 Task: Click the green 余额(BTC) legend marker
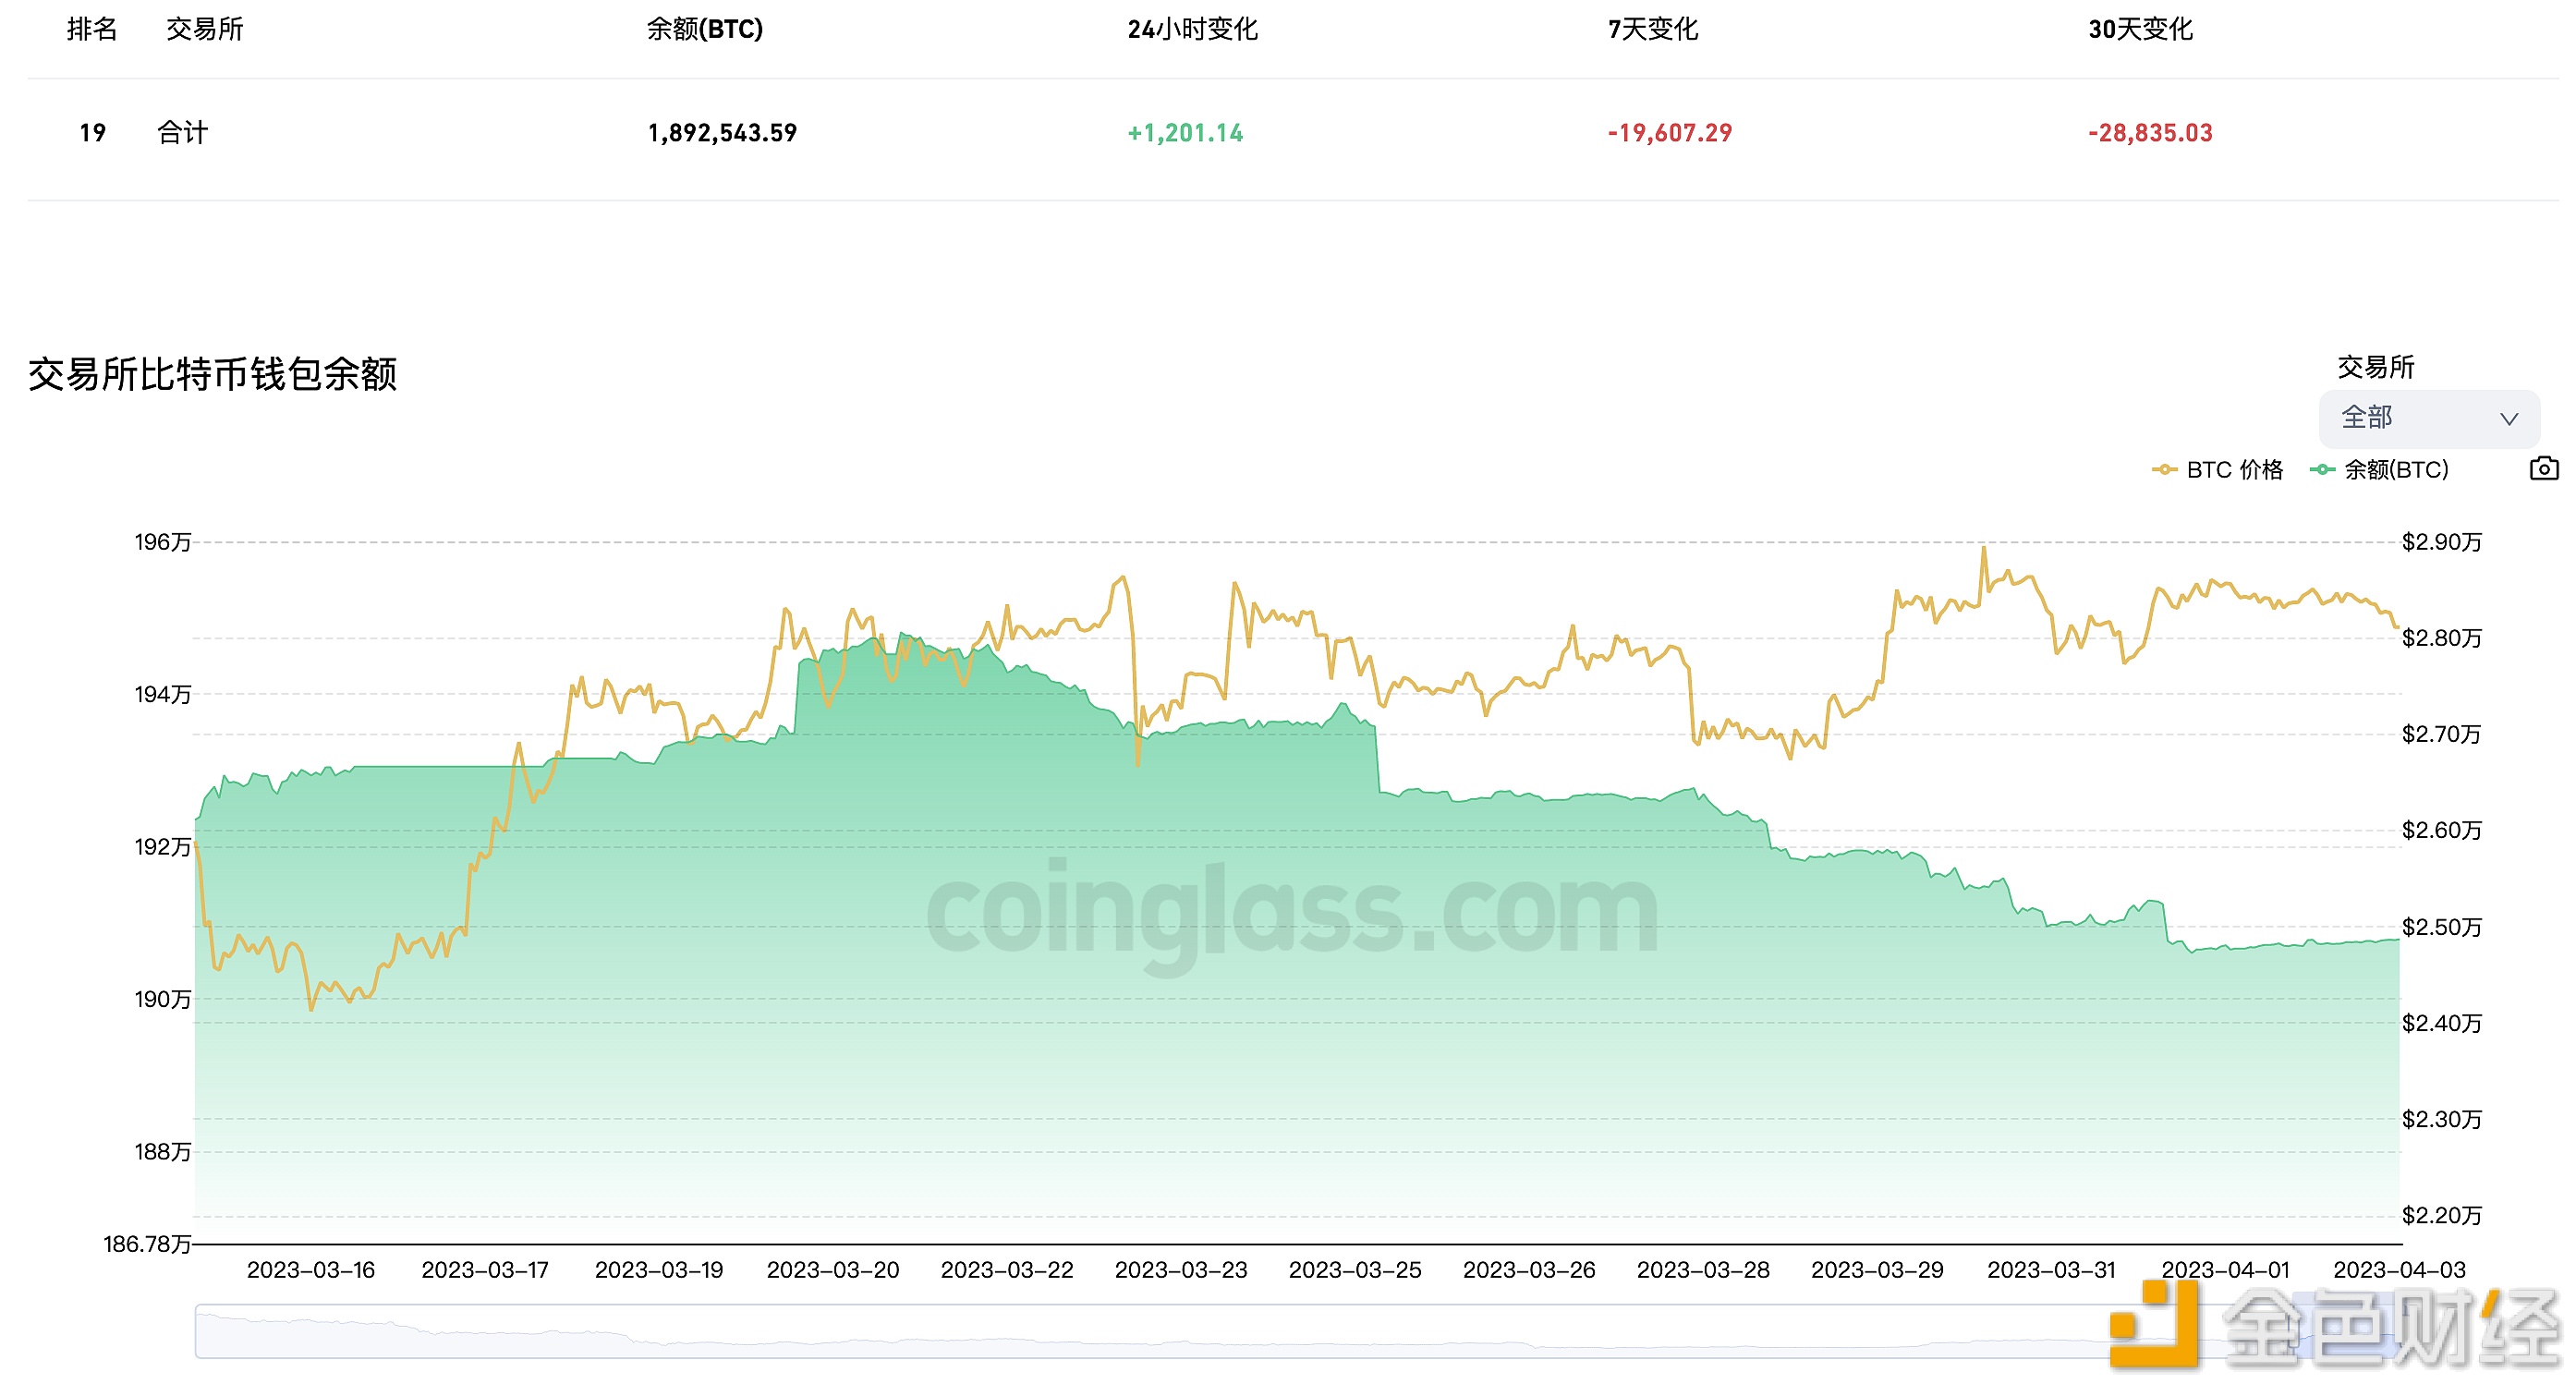click(x=2321, y=470)
